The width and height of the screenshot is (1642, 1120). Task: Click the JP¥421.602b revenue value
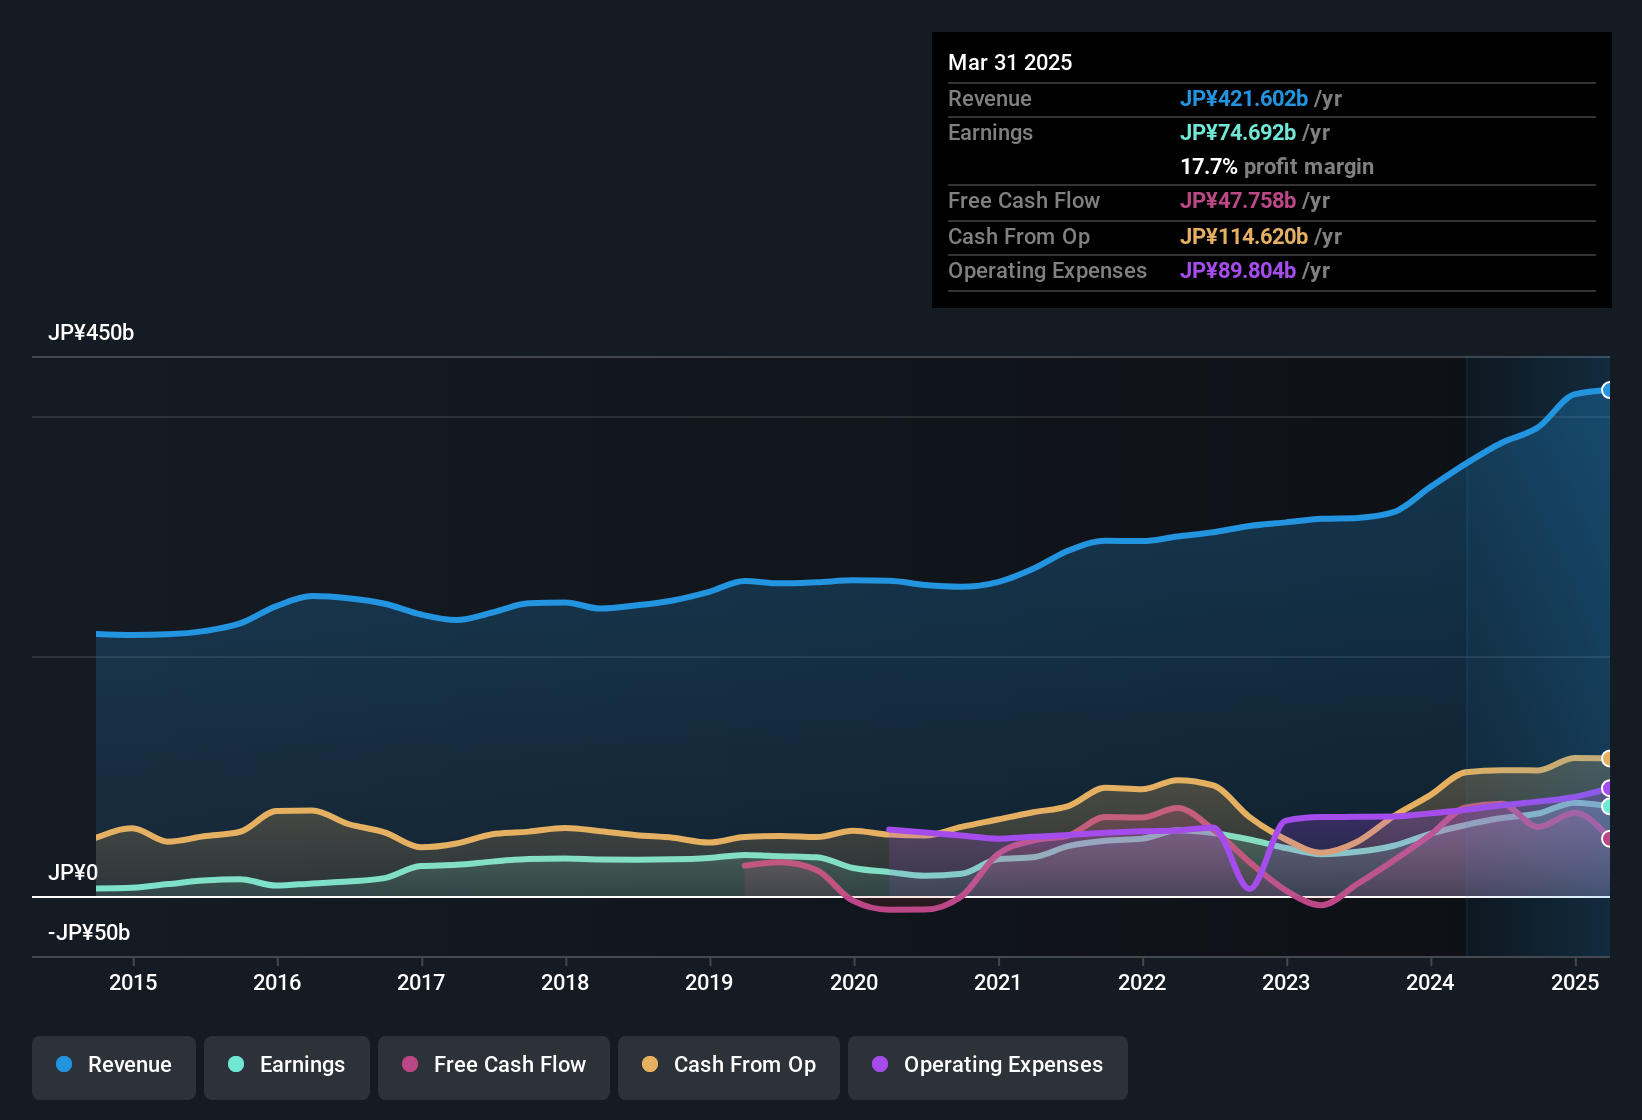coord(1245,99)
